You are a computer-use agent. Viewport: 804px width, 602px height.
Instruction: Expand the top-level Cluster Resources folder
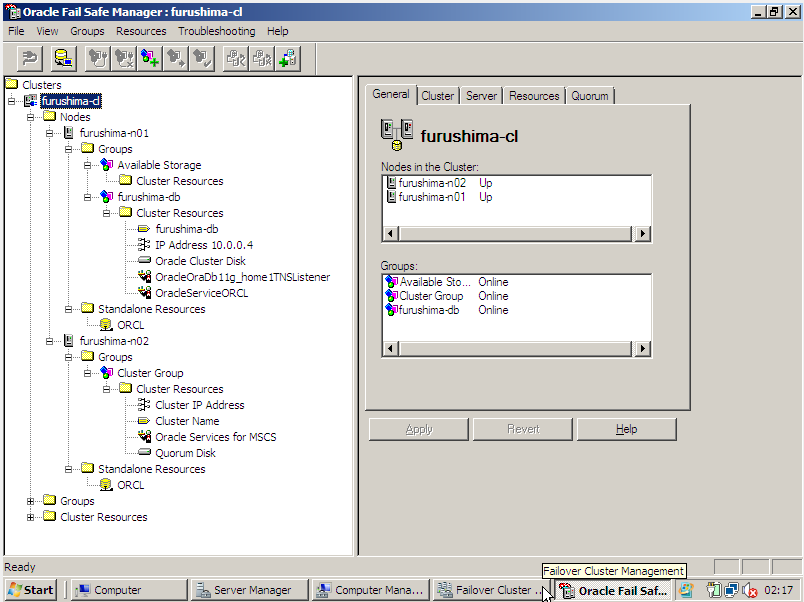[x=30, y=517]
